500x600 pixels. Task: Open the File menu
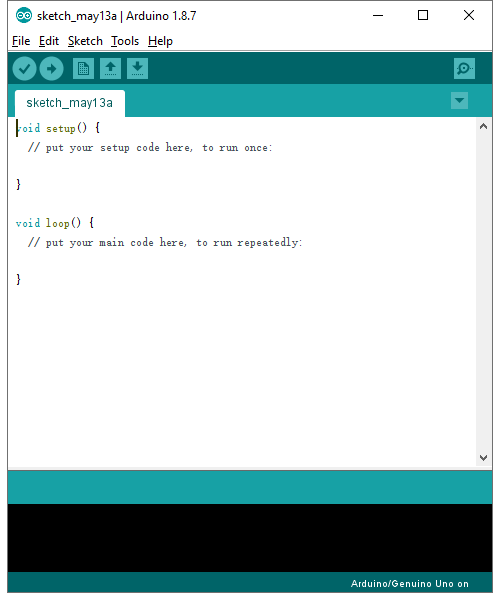tap(21, 41)
